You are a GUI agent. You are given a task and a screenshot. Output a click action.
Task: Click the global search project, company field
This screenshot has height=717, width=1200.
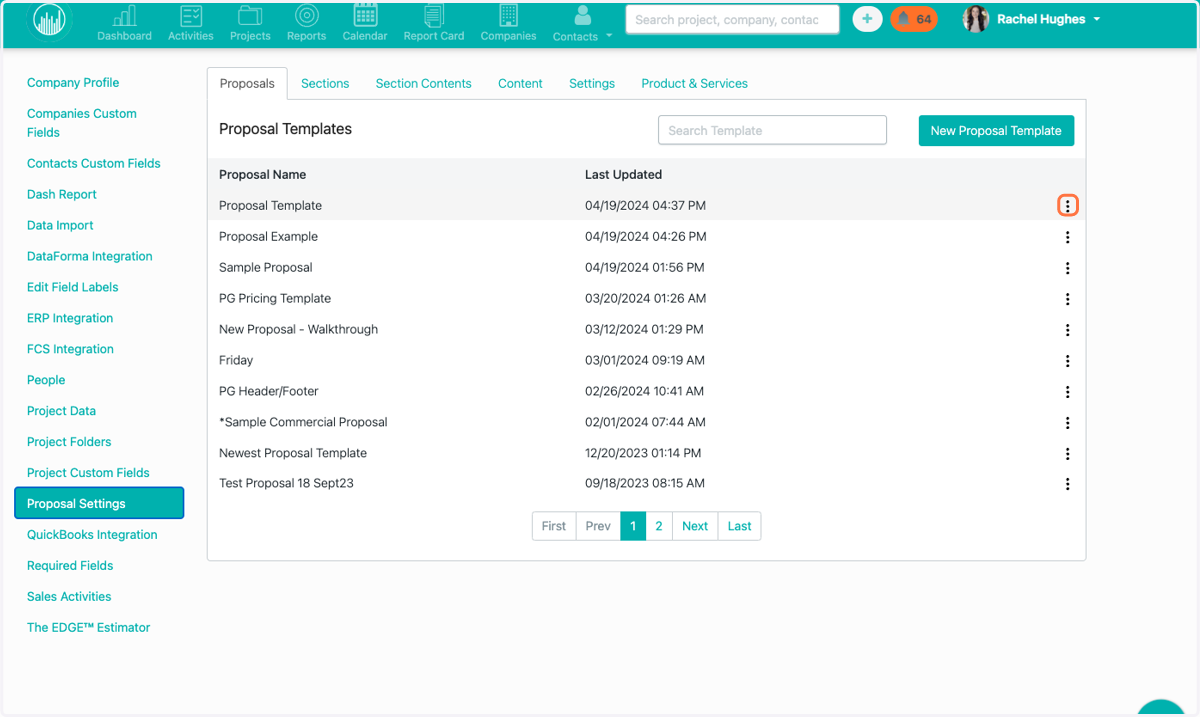(x=732, y=19)
